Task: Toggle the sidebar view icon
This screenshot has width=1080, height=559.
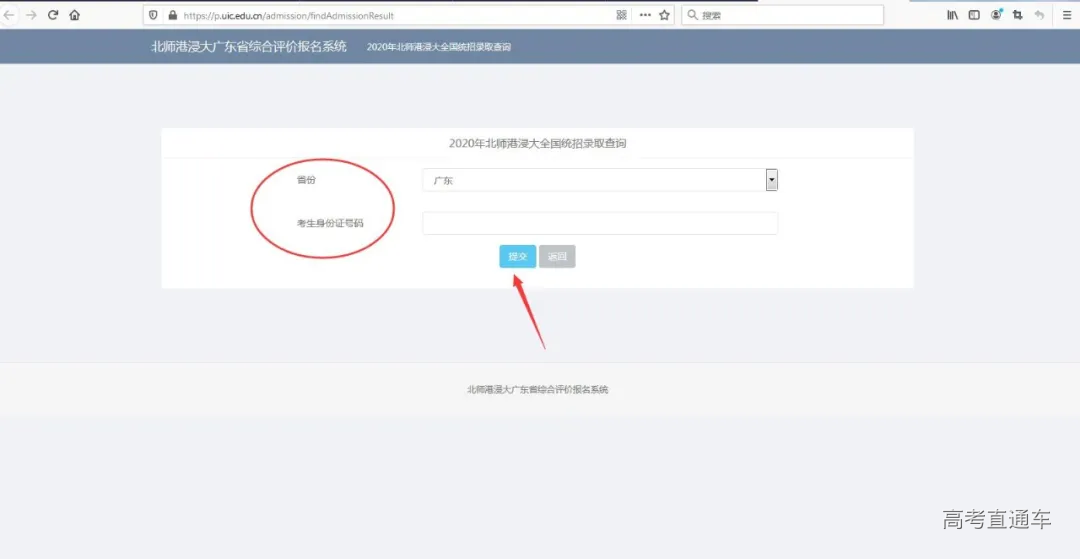Action: [x=974, y=15]
